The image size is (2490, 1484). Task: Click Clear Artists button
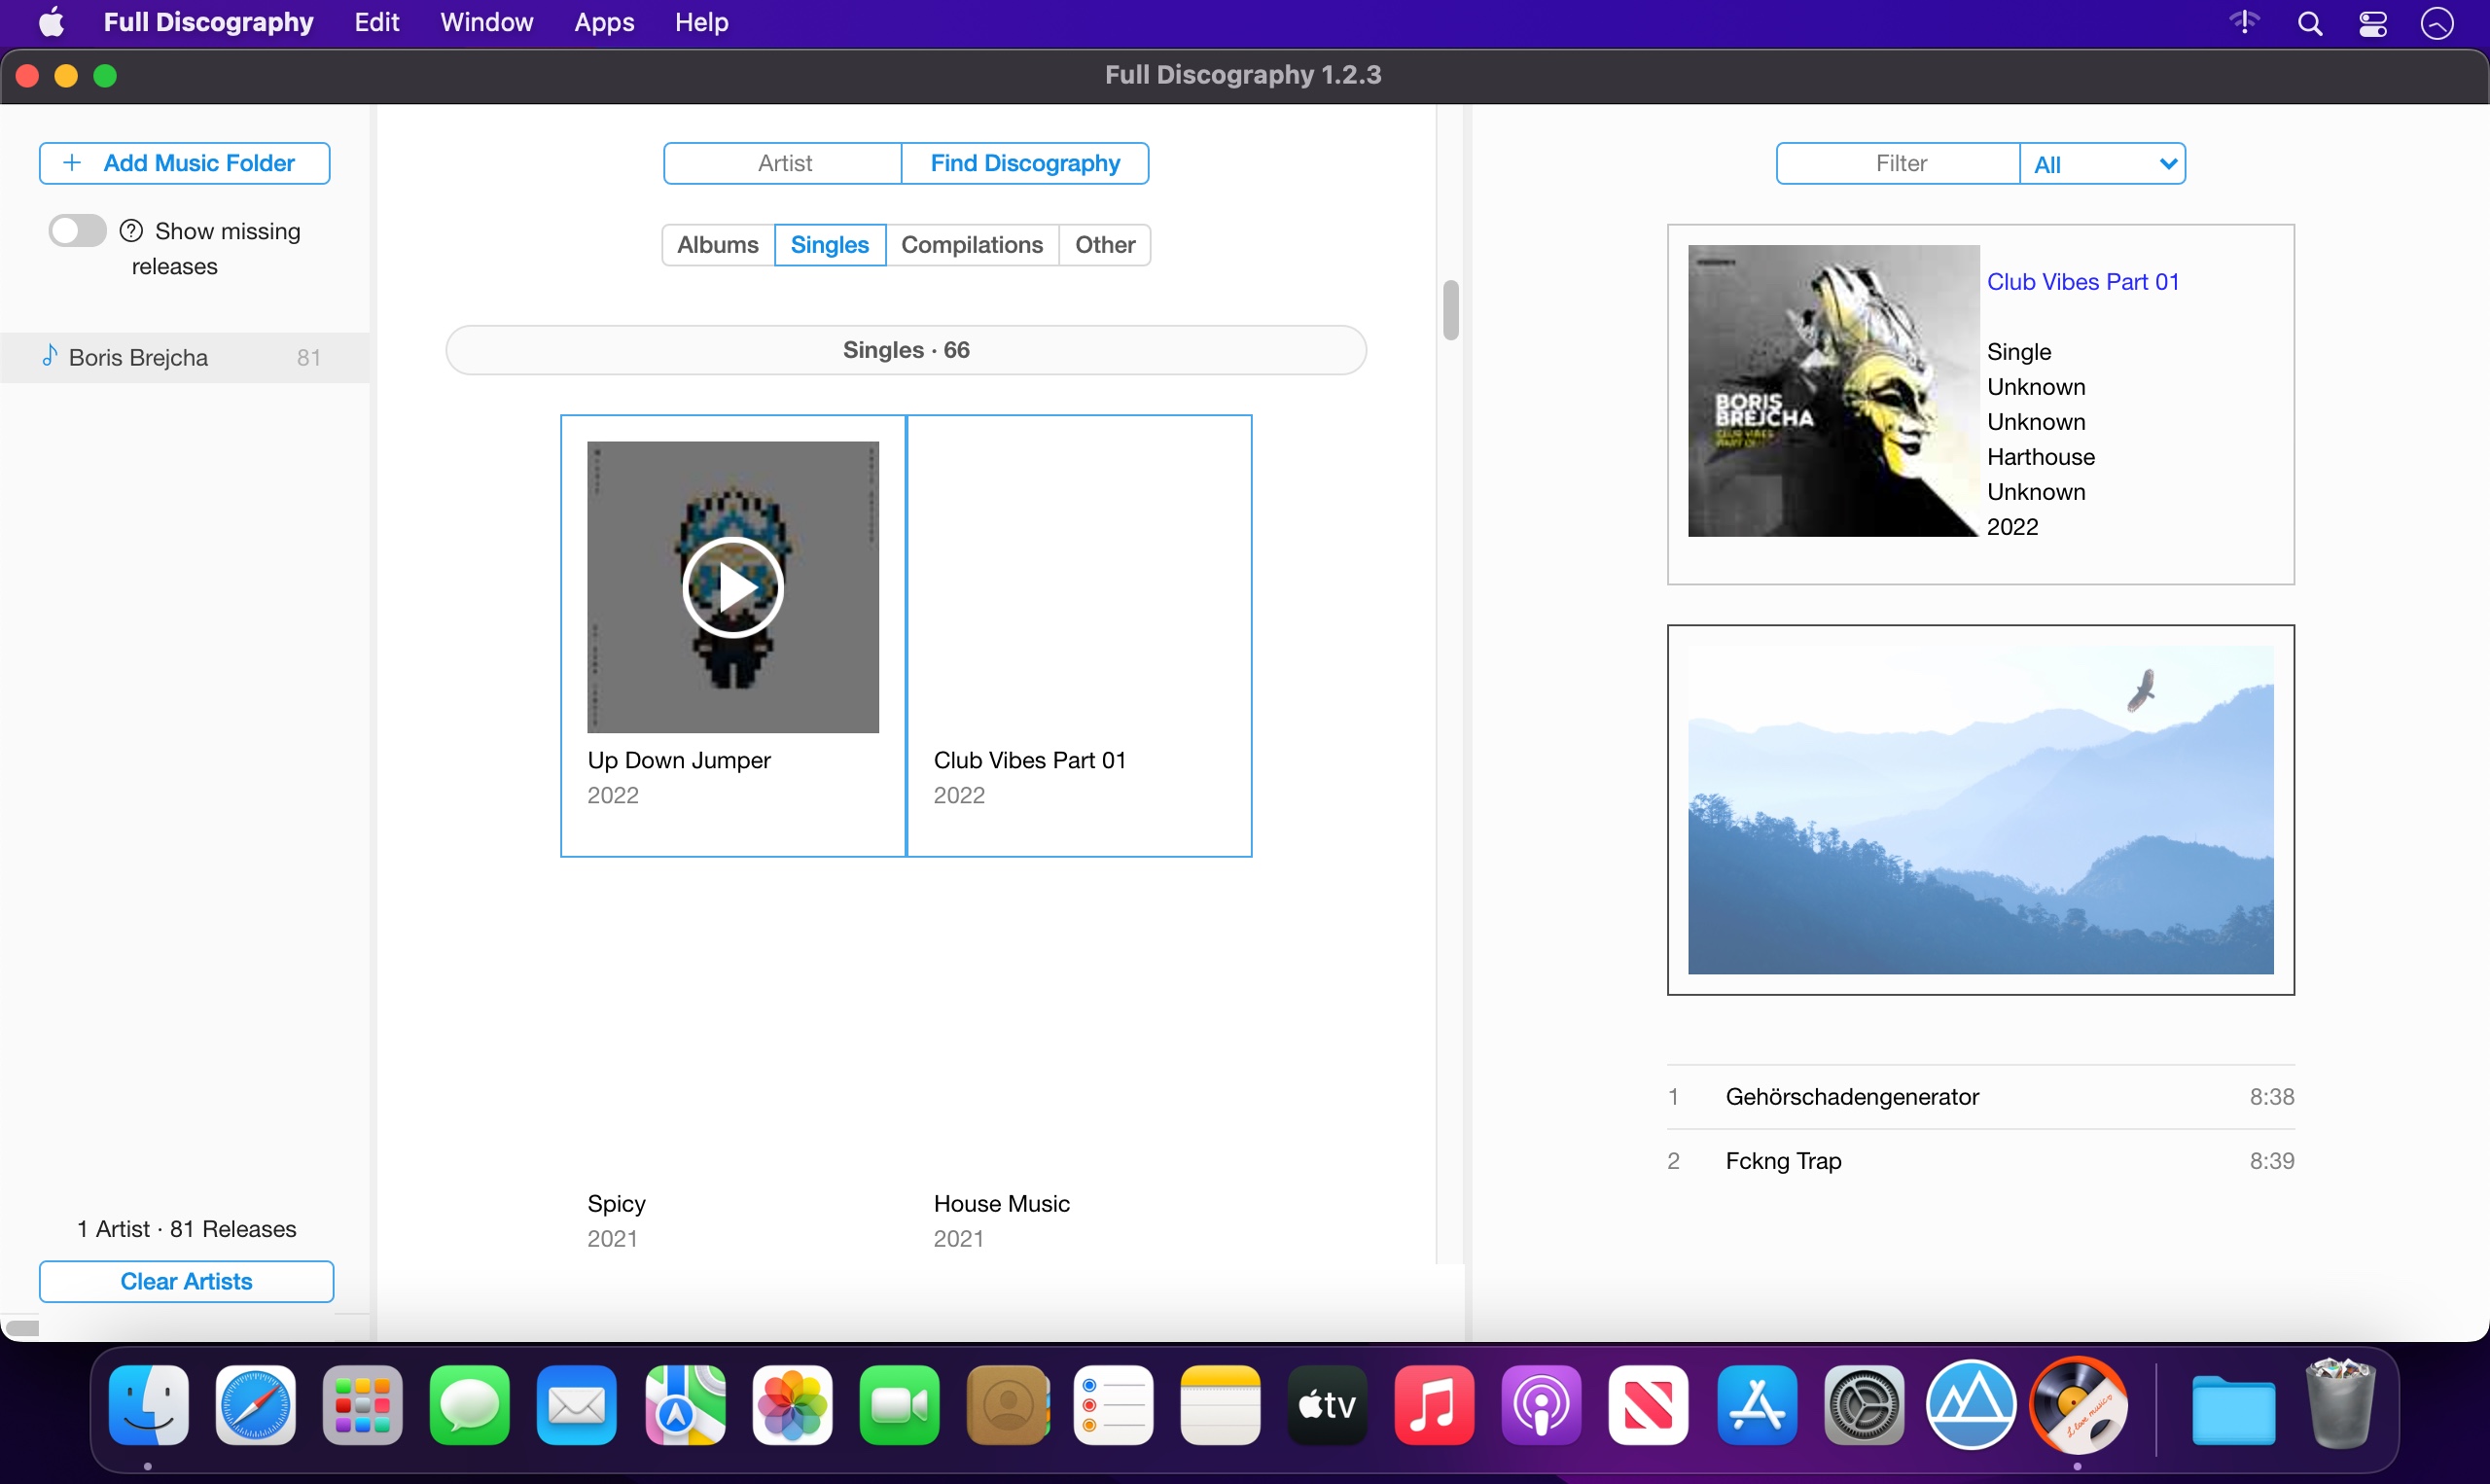pos(187,1281)
